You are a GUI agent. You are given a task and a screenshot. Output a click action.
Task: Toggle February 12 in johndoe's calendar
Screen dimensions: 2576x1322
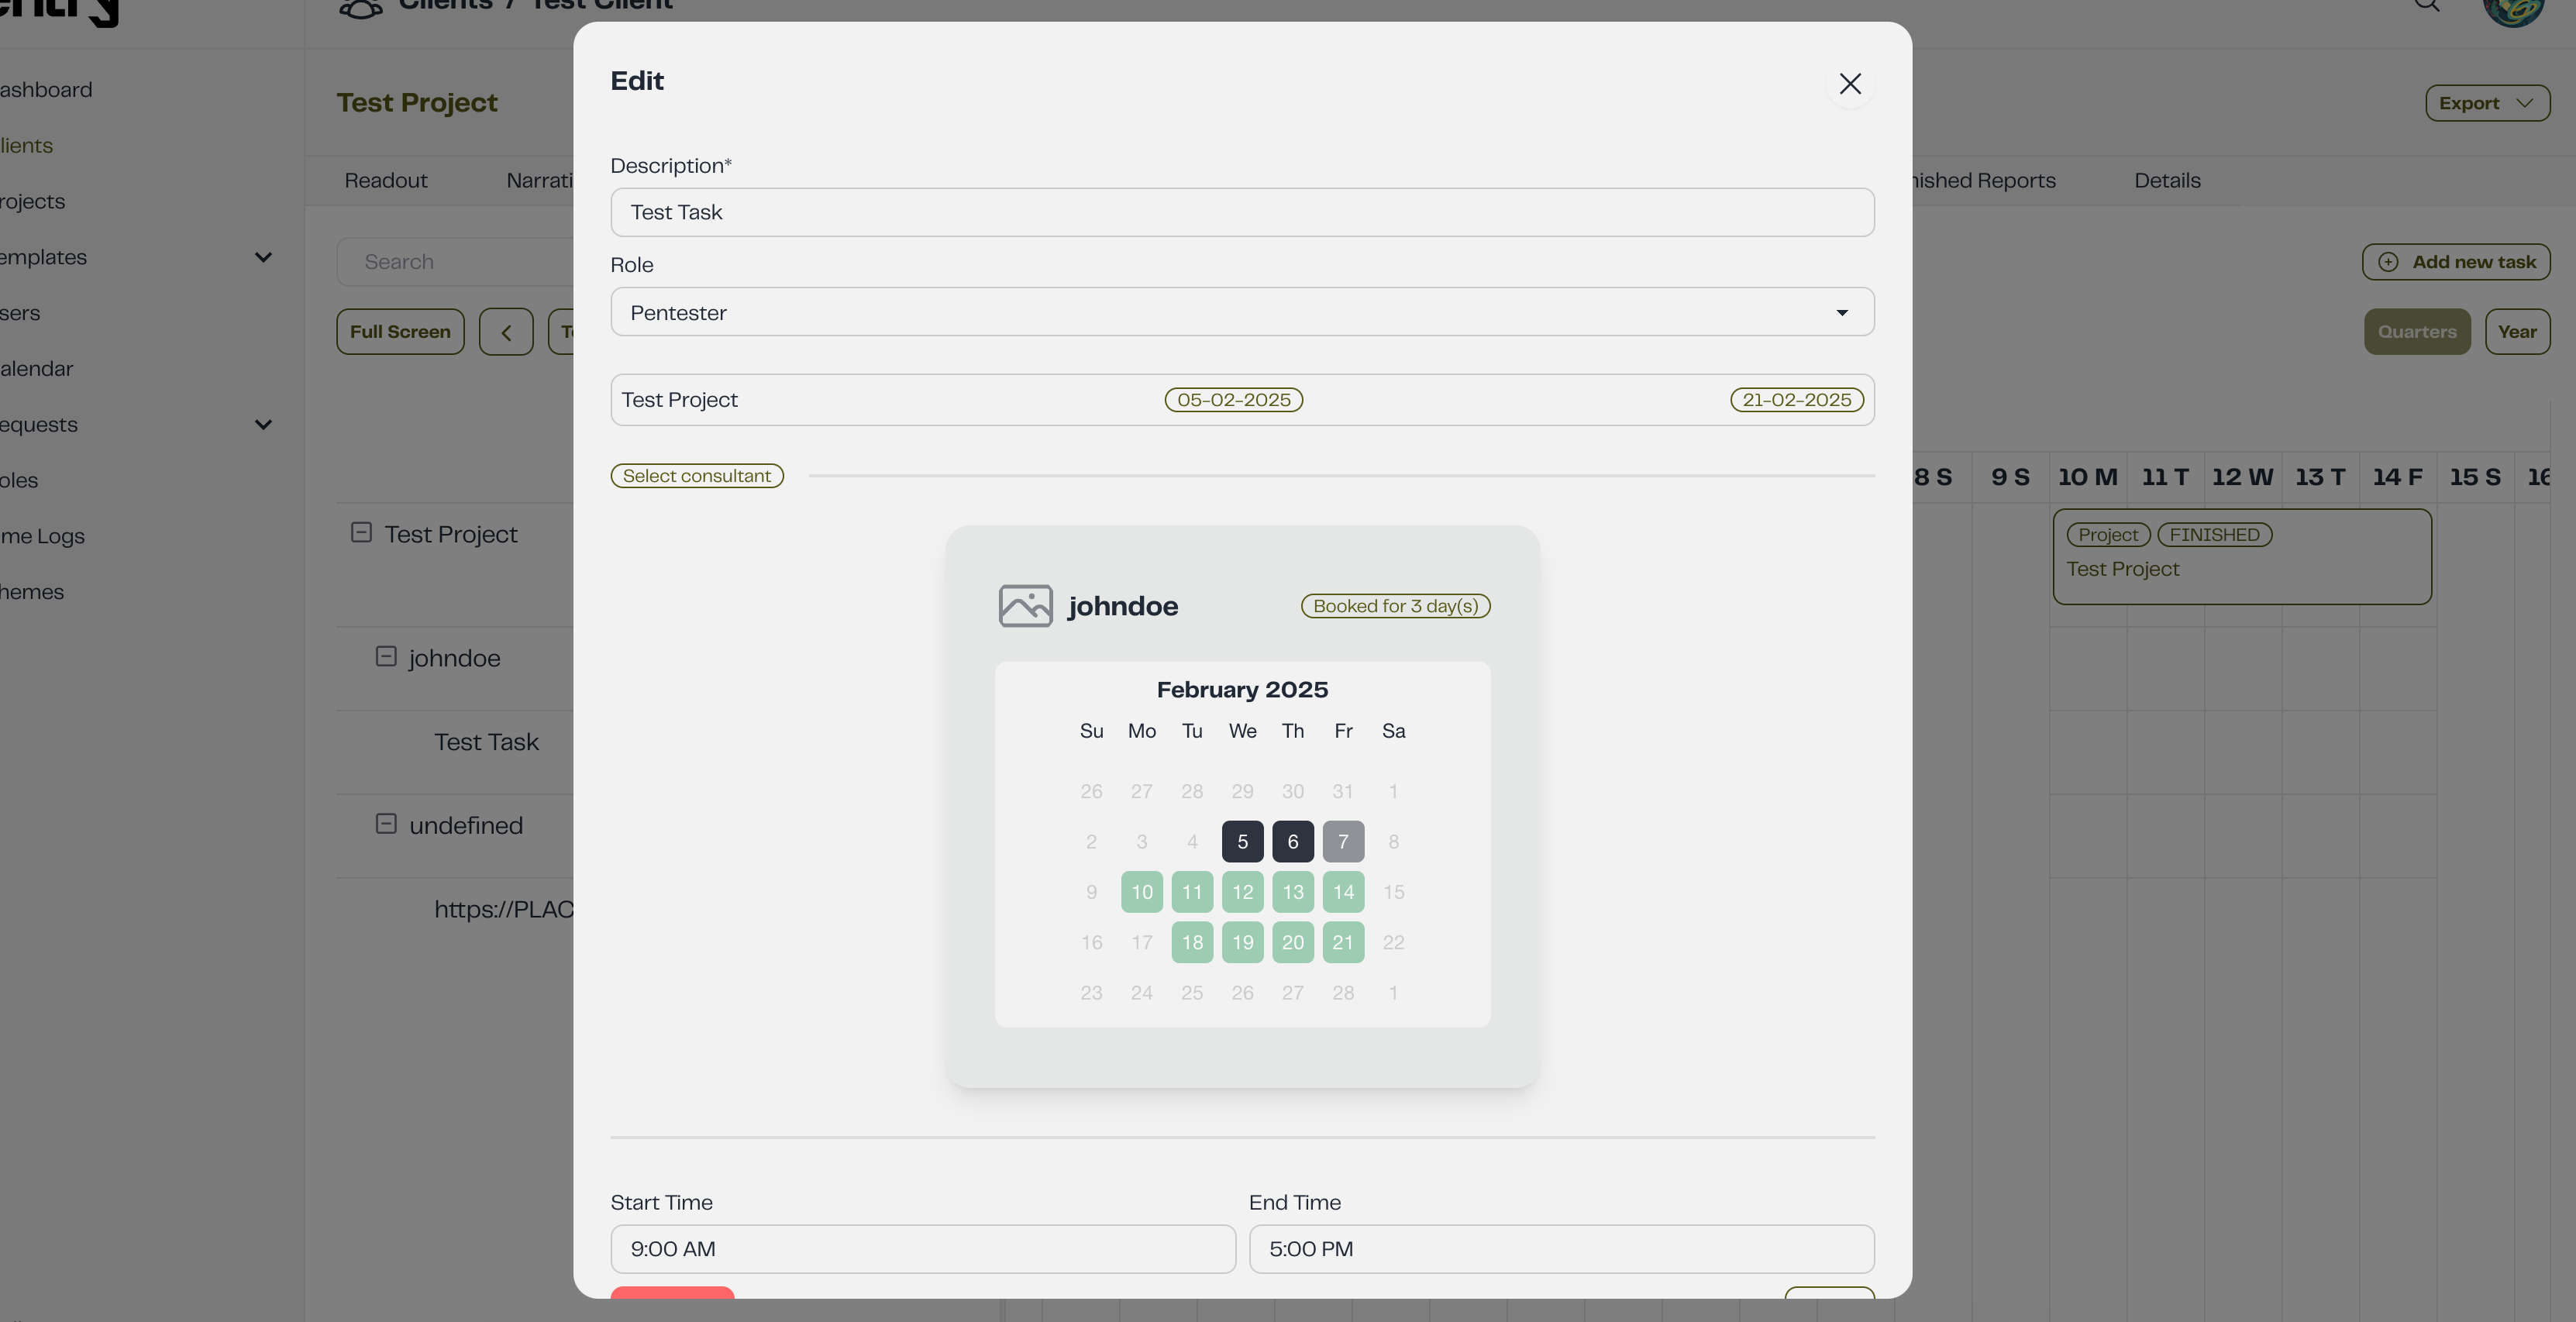point(1242,892)
